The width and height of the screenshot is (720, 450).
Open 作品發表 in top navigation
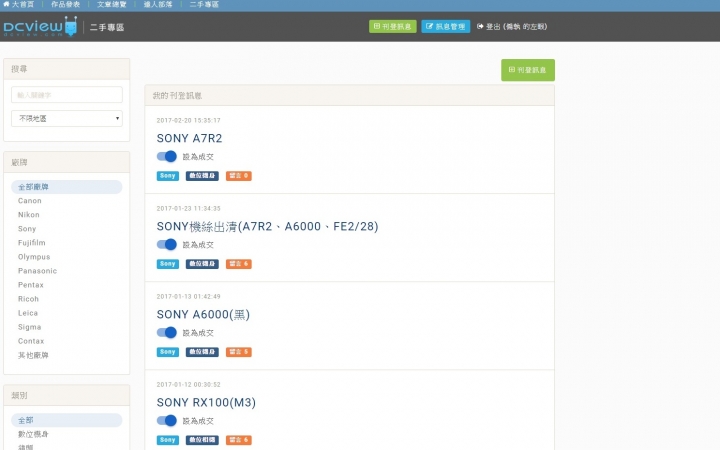65,5
